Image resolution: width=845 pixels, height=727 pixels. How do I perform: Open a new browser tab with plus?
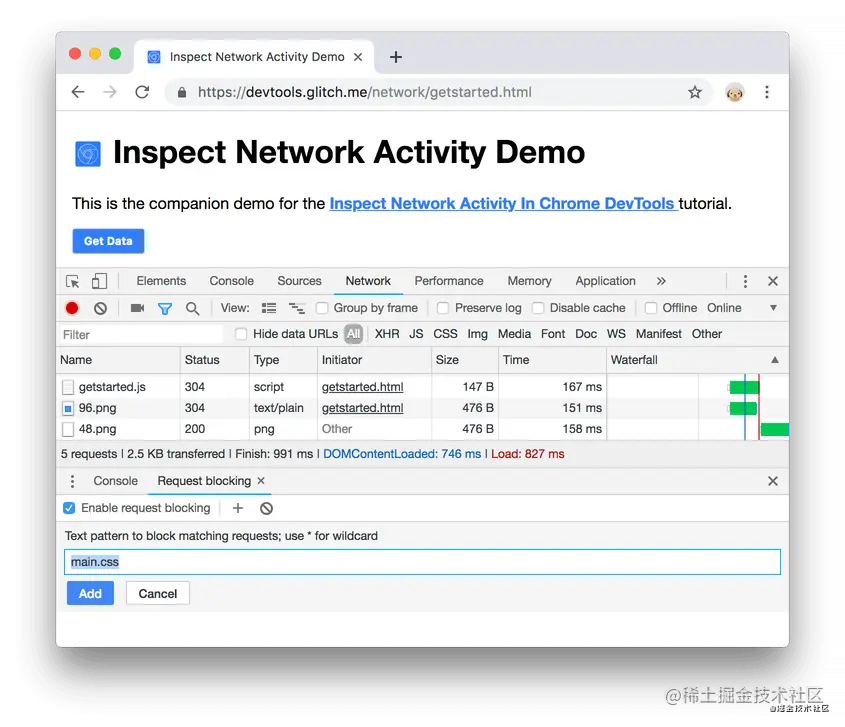point(396,57)
